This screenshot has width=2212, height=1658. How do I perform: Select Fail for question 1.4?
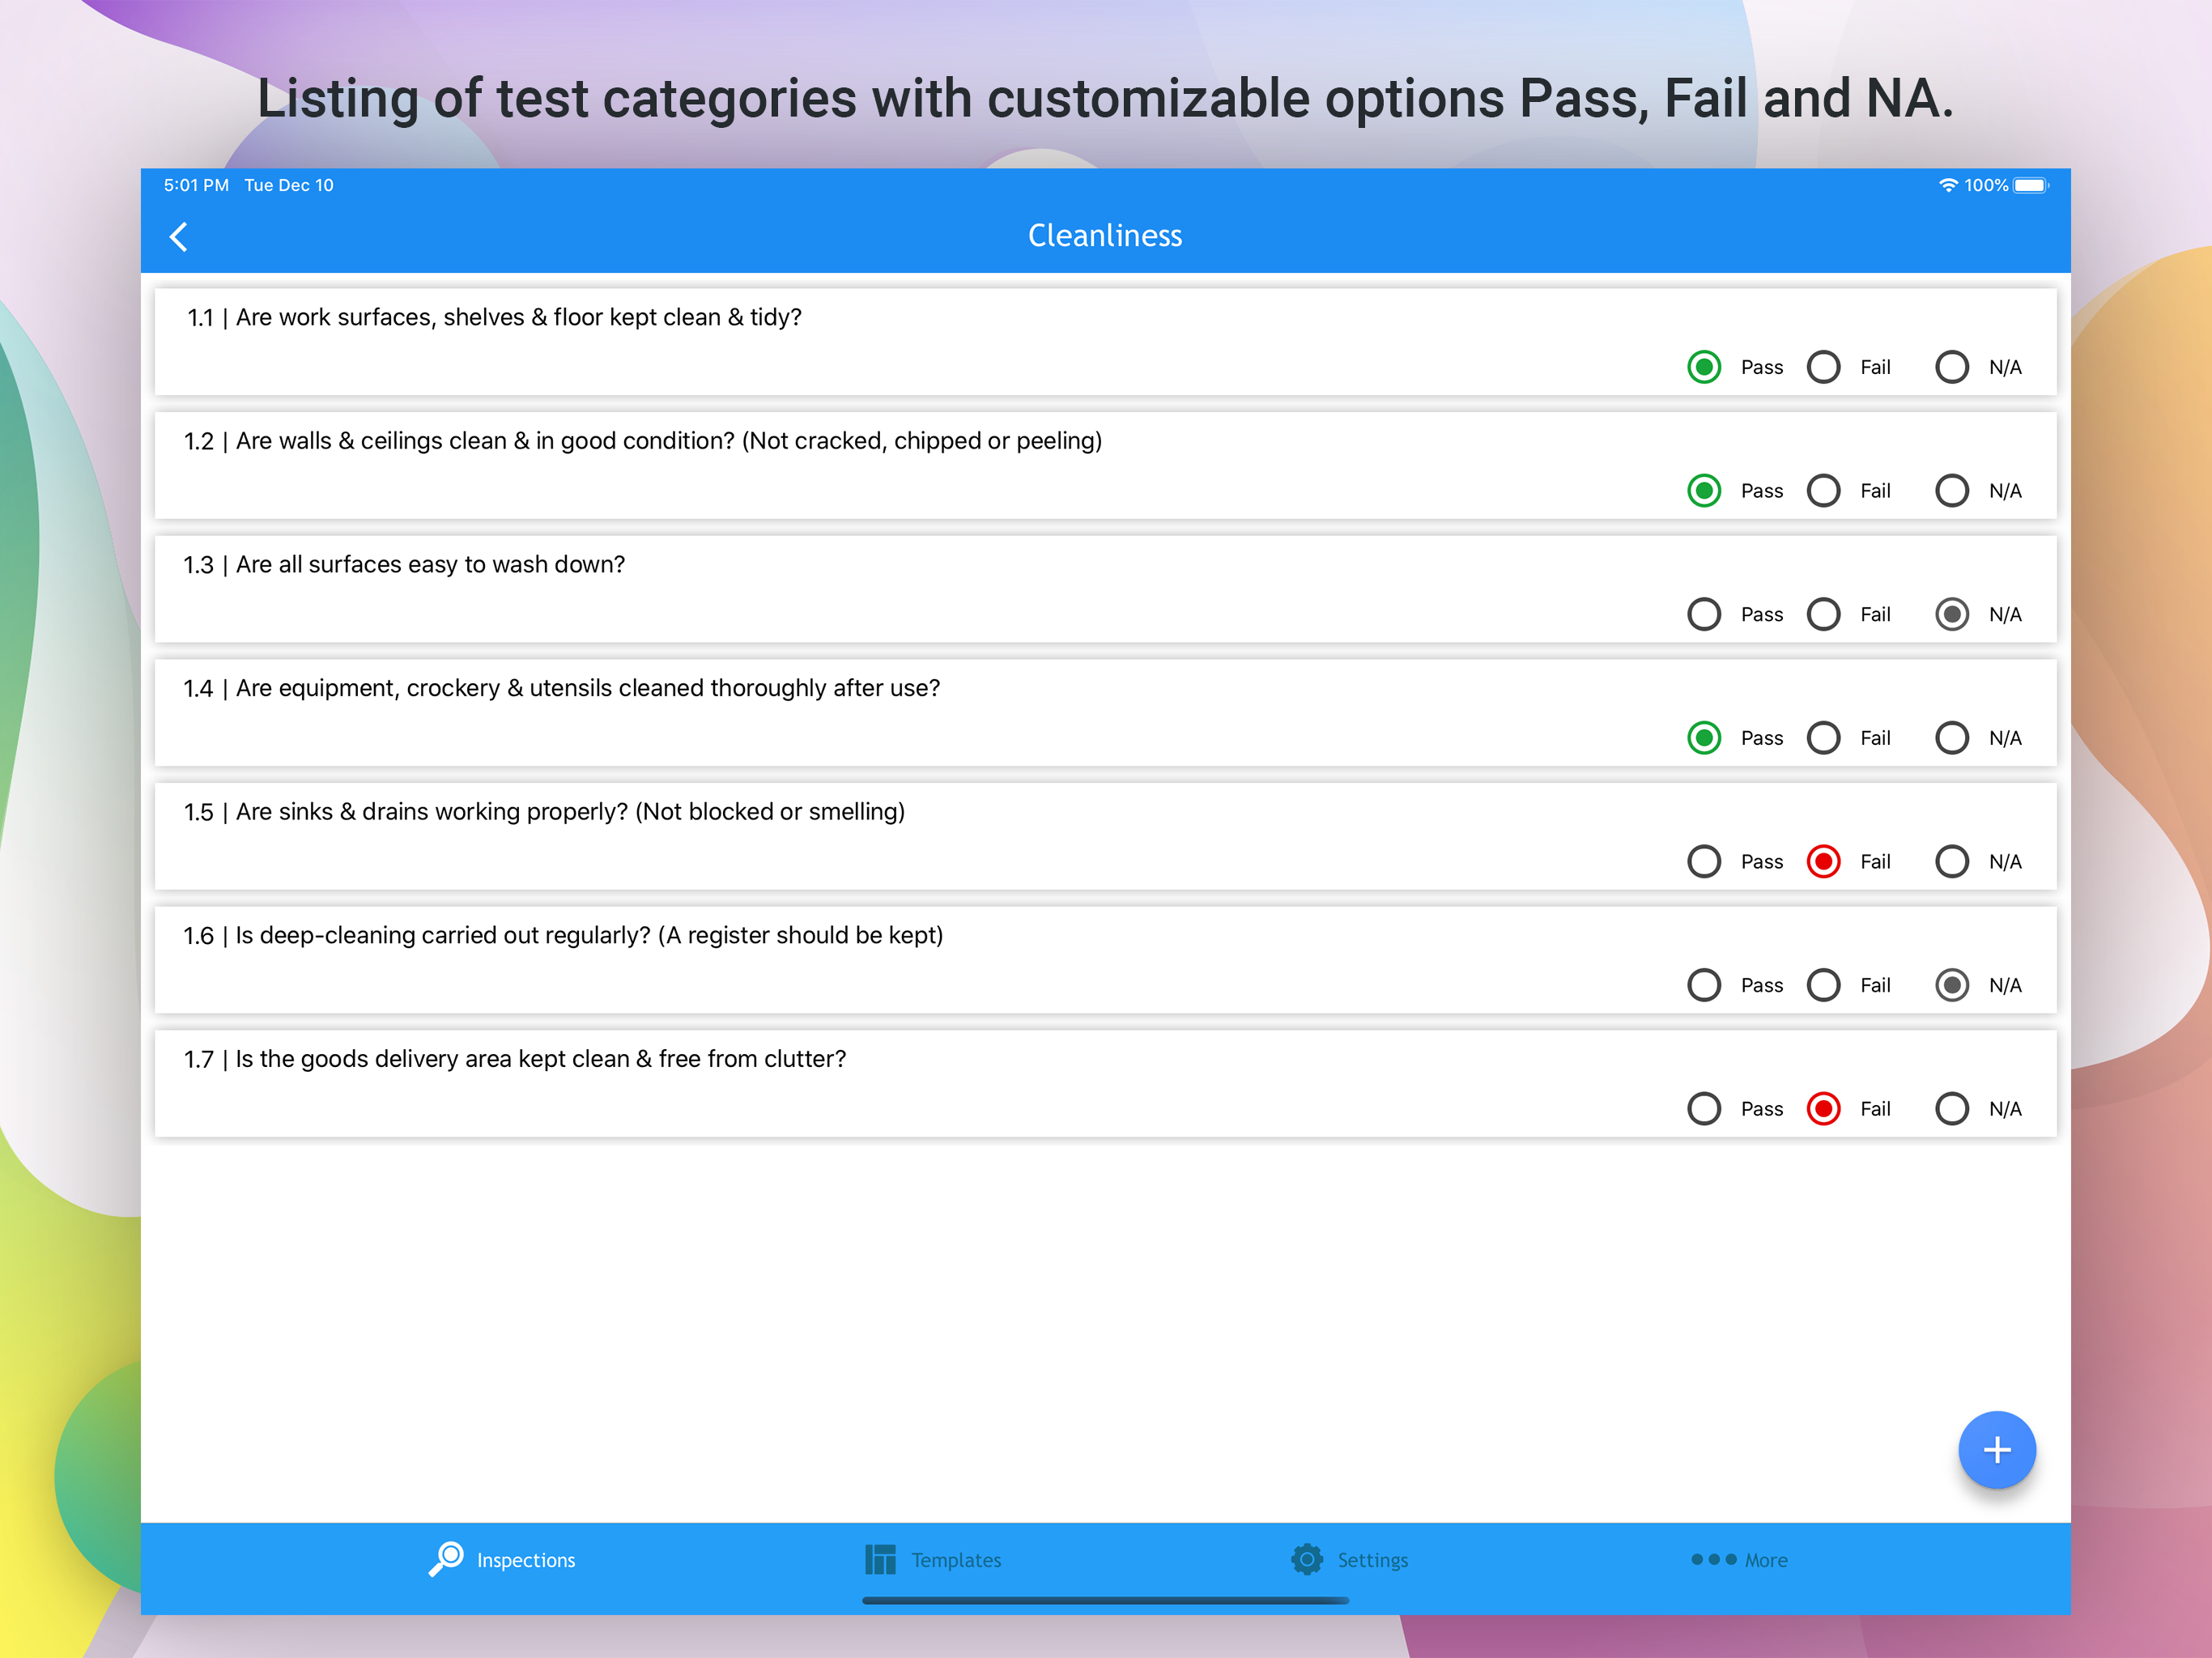pyautogui.click(x=1823, y=738)
